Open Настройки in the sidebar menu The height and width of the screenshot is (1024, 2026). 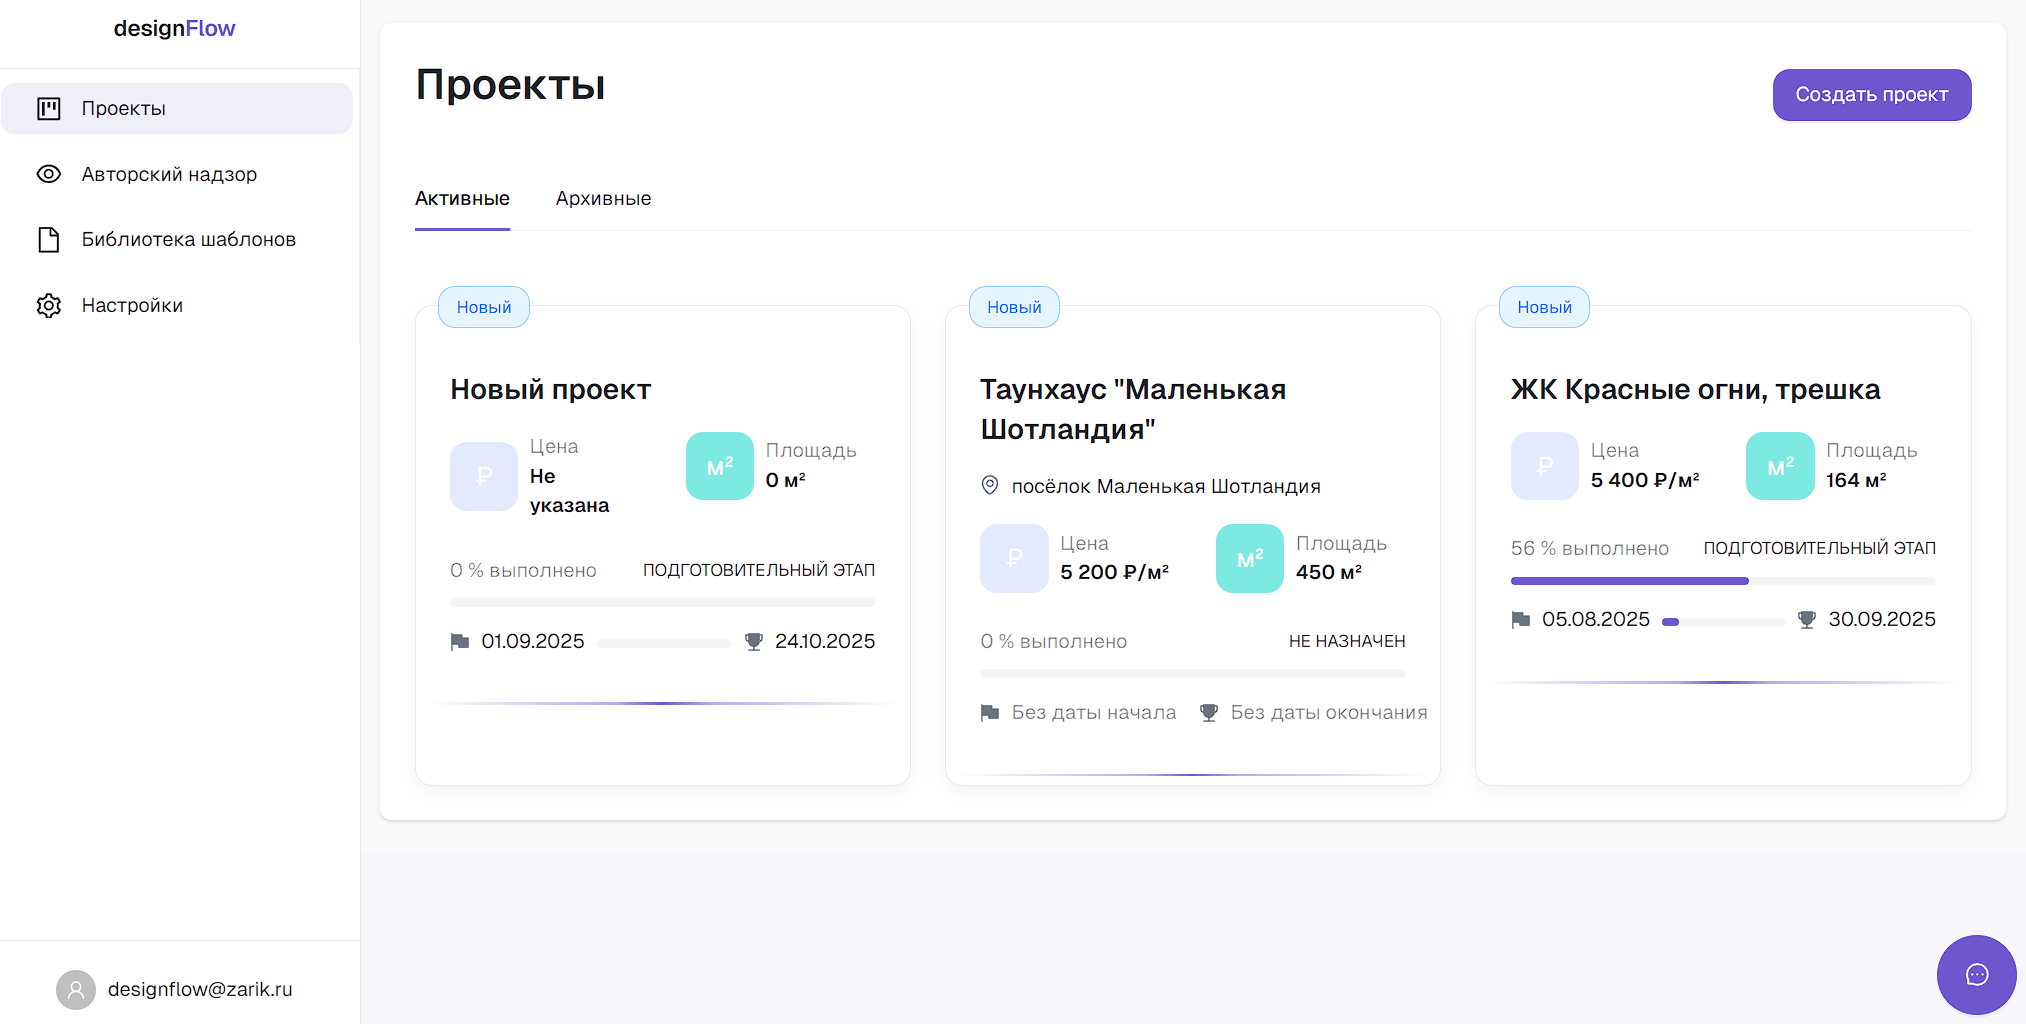(x=132, y=306)
